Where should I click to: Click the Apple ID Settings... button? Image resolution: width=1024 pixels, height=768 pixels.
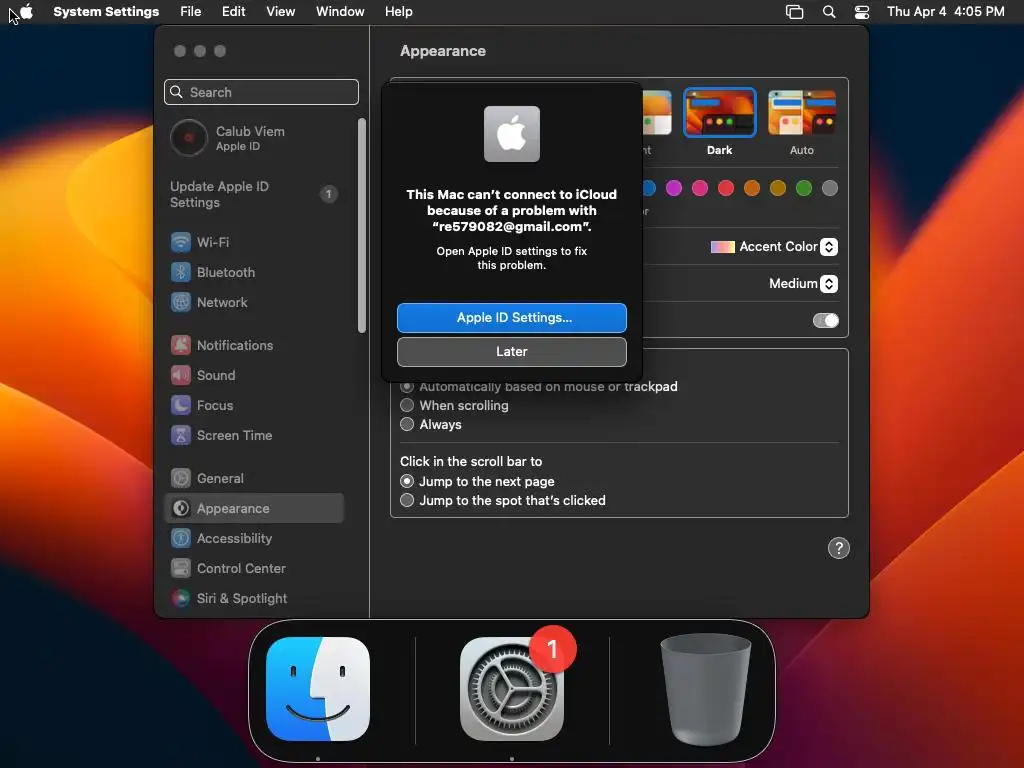[x=512, y=318]
